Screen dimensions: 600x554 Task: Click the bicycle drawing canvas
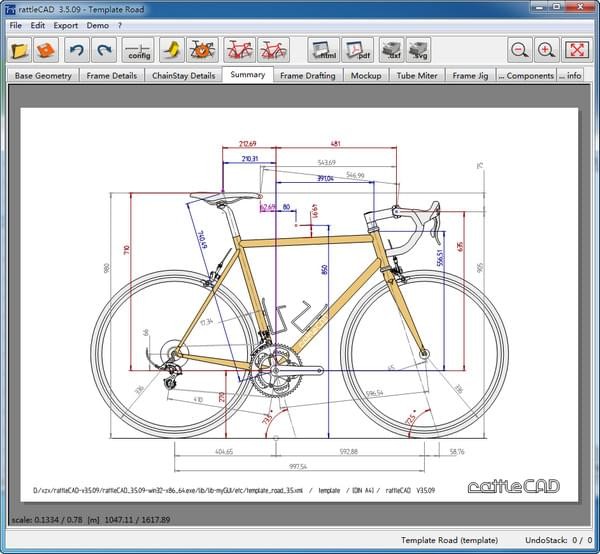tap(300, 300)
